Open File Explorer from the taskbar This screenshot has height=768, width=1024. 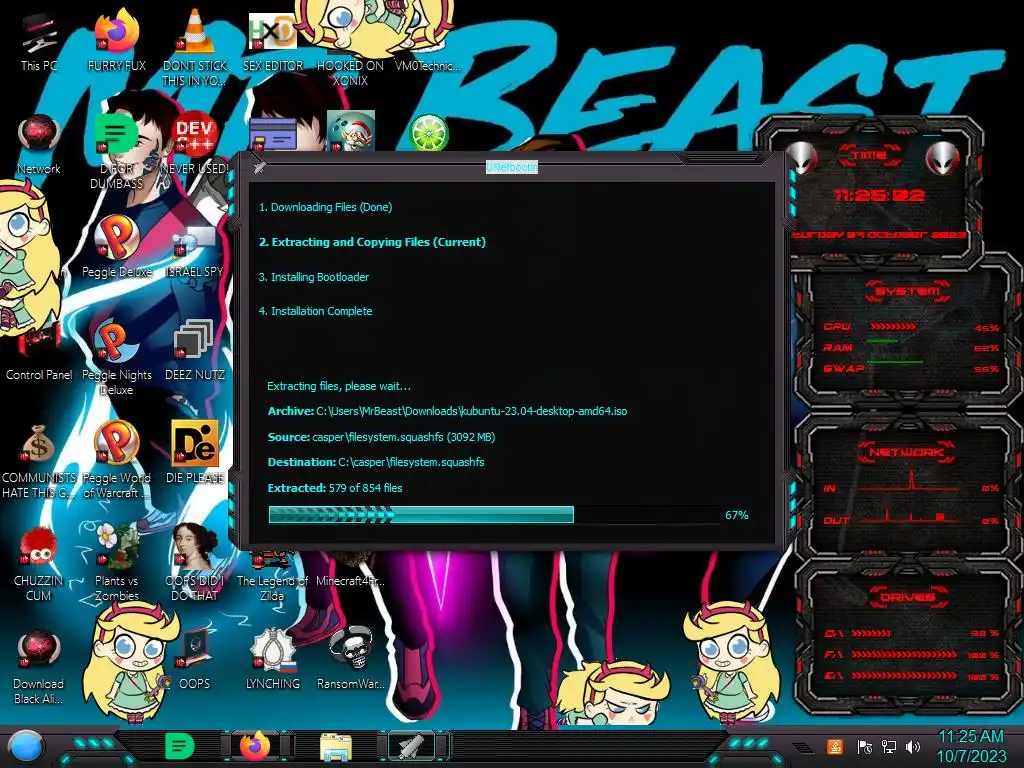pyautogui.click(x=336, y=747)
